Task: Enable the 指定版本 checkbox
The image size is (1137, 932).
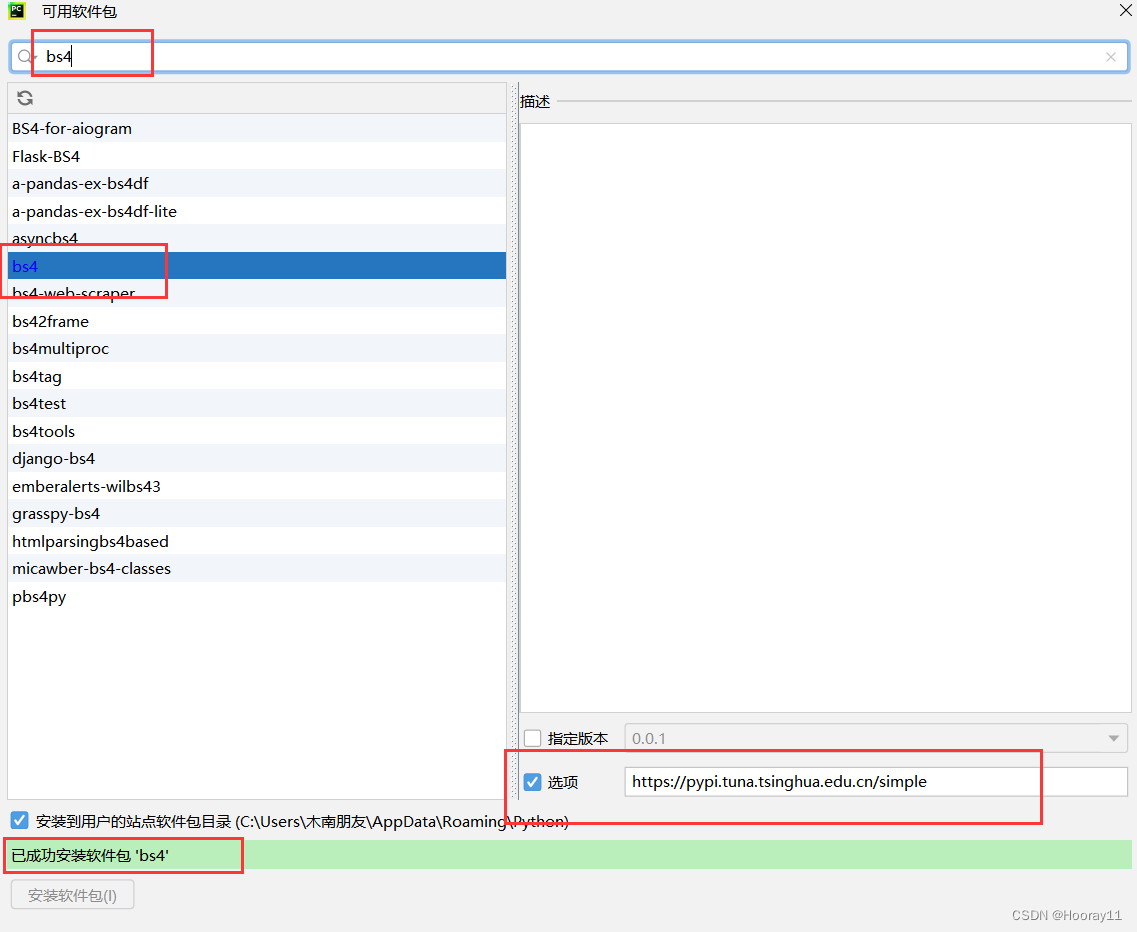Action: [x=532, y=738]
